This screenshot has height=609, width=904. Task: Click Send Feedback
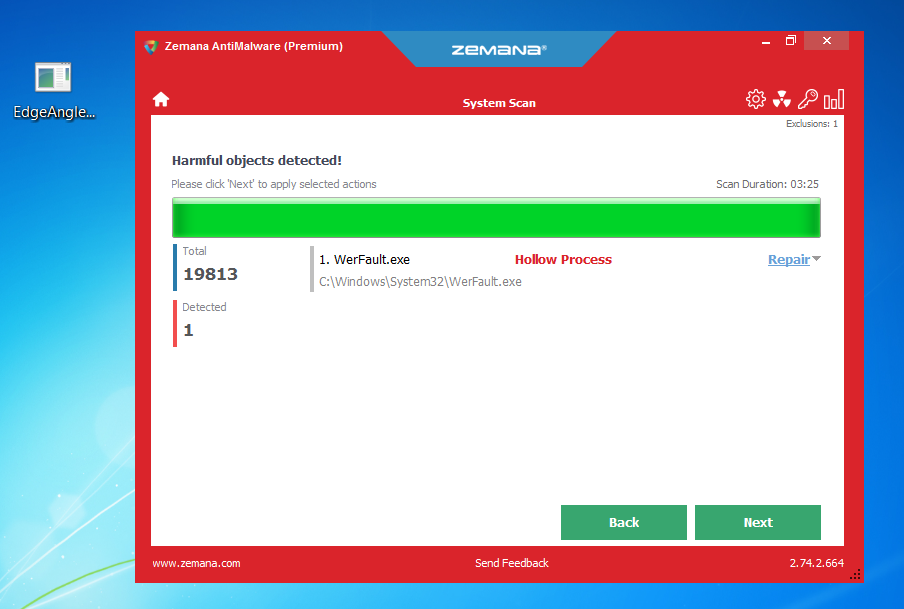pyautogui.click(x=511, y=563)
